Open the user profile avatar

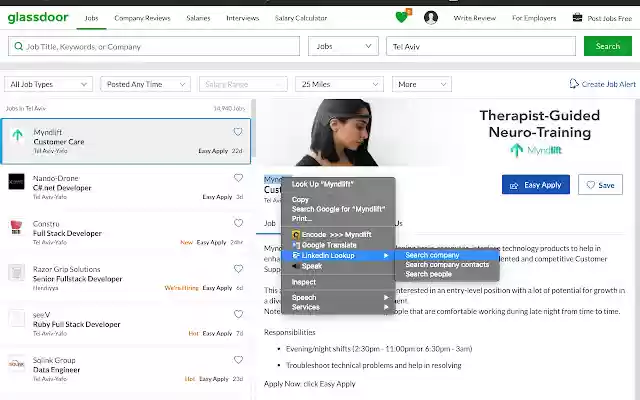431,18
